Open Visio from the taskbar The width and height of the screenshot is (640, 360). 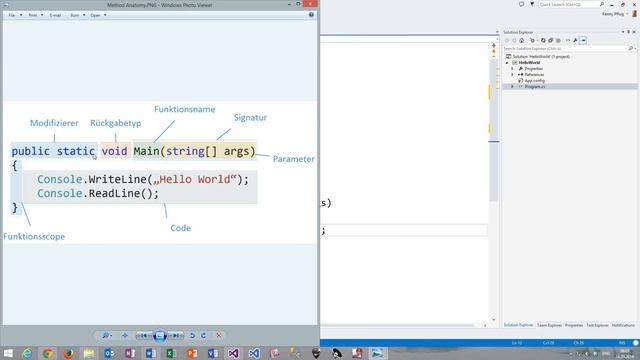click(213, 353)
